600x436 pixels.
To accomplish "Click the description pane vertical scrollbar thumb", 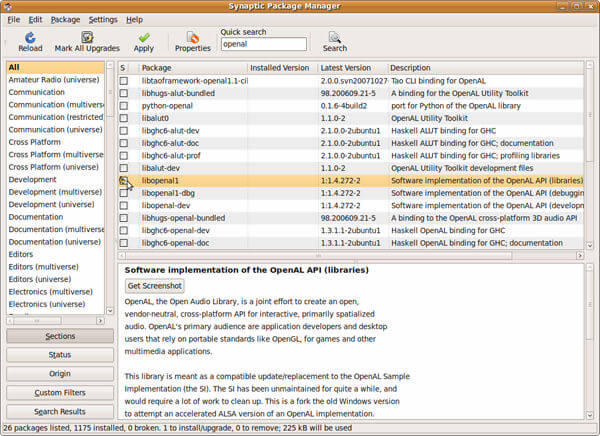I will 590,305.
